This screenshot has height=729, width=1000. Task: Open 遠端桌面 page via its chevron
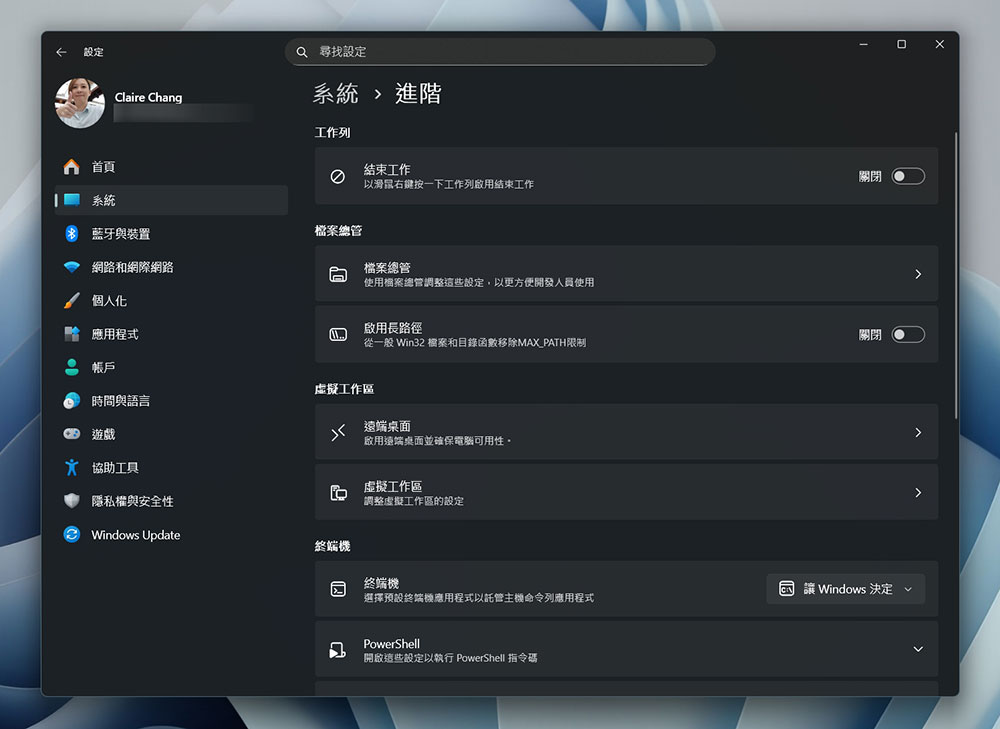click(918, 432)
